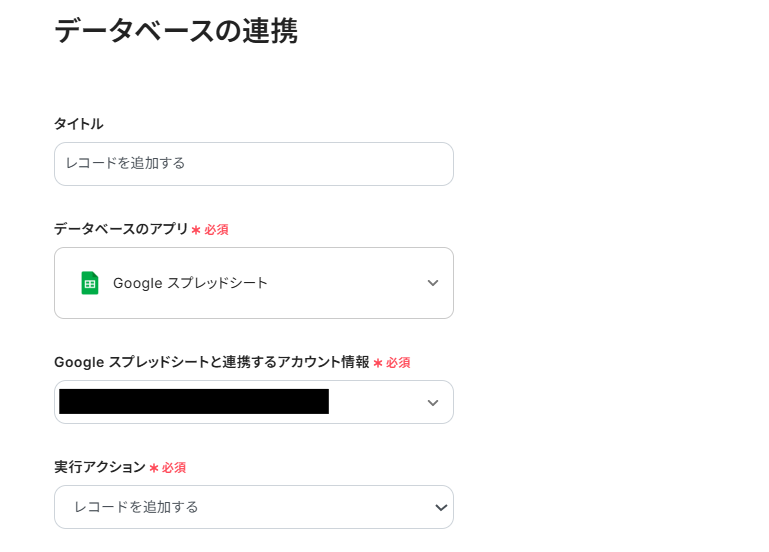Open the account info dropdown chevron

[432, 403]
